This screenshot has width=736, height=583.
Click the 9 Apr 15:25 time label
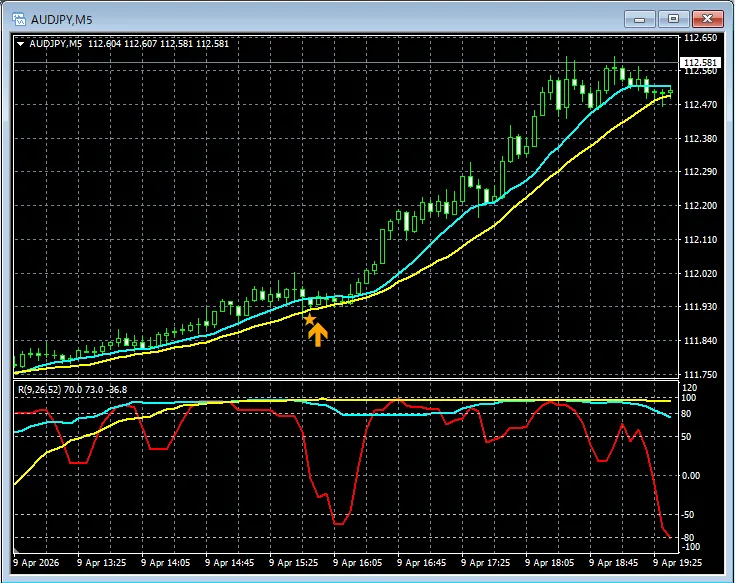pyautogui.click(x=293, y=562)
